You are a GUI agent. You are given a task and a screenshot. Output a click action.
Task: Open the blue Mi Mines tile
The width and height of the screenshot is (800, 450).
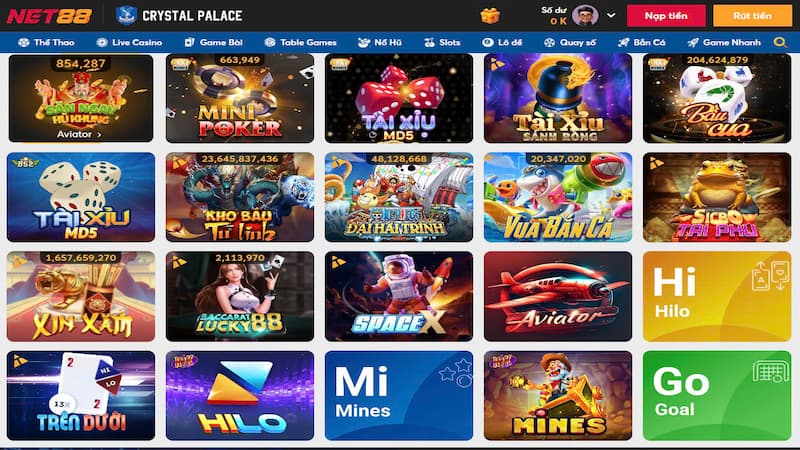399,395
